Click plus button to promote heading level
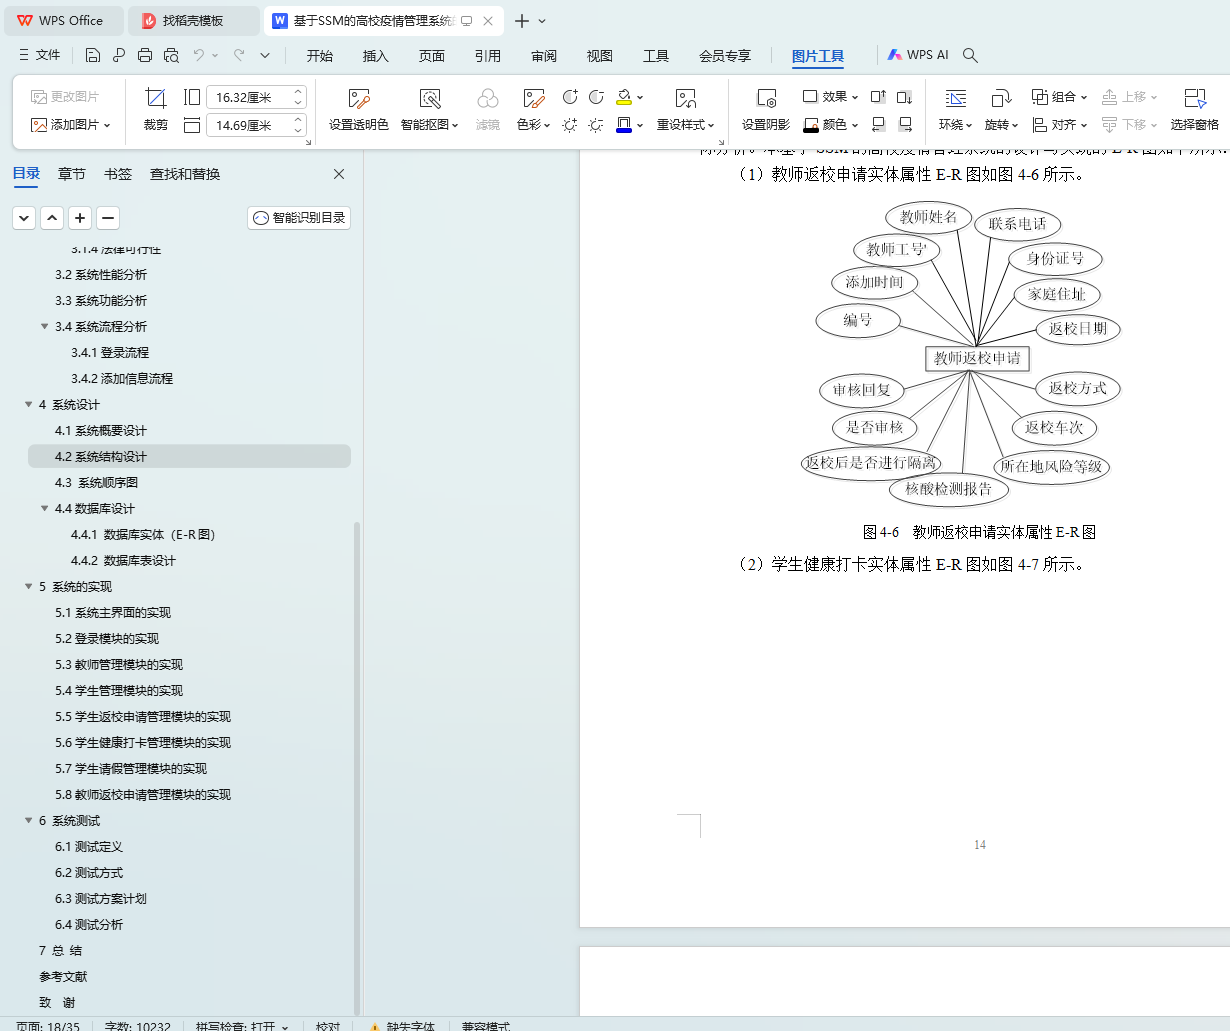Screen dimensions: 1230x1031 click(x=80, y=218)
